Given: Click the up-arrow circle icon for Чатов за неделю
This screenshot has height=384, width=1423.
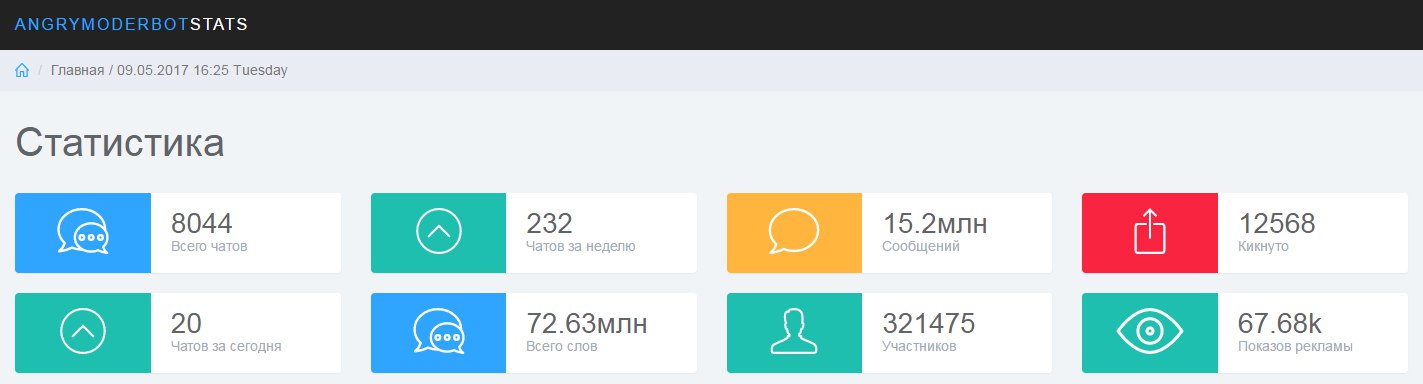Looking at the screenshot, I should point(439,233).
